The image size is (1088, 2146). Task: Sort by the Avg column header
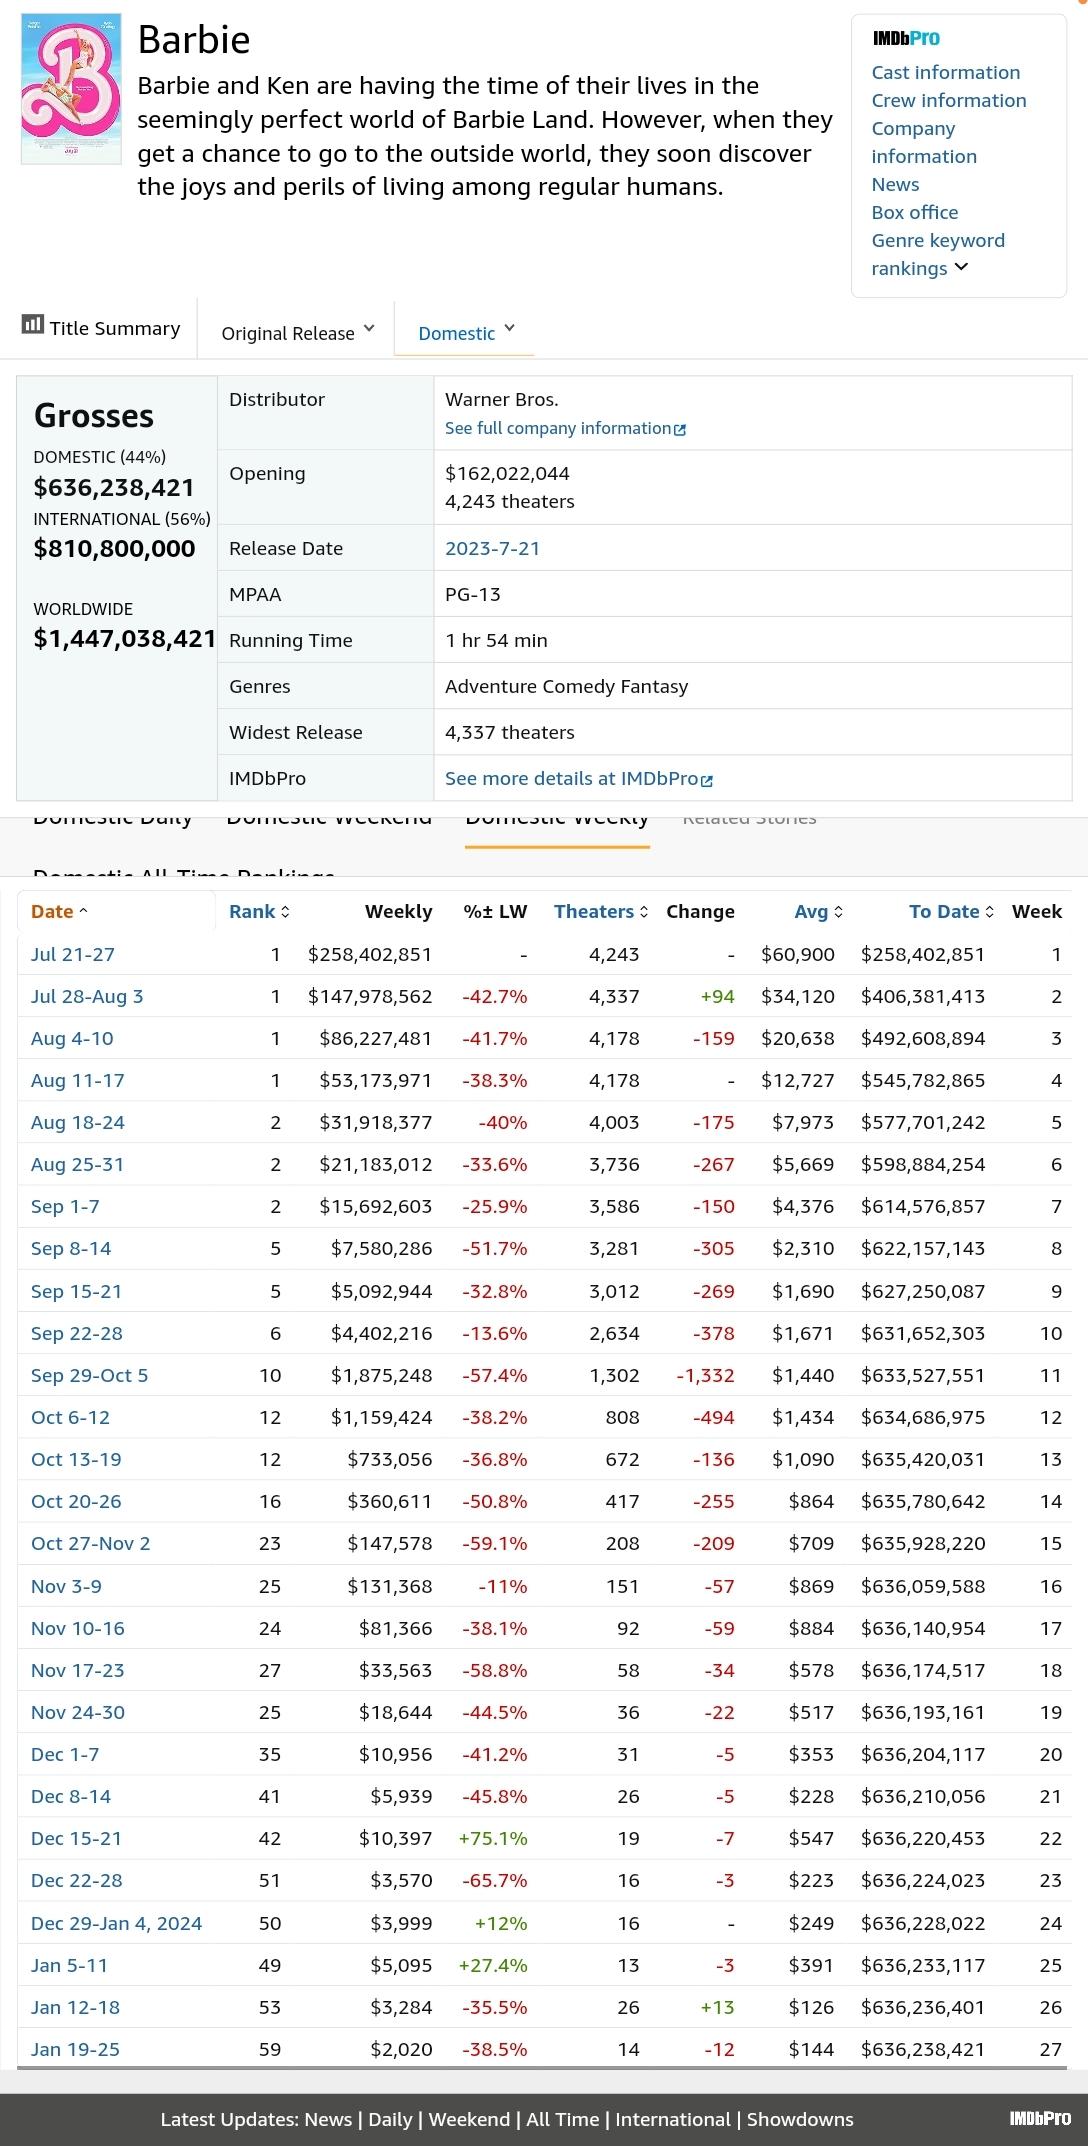pos(819,911)
